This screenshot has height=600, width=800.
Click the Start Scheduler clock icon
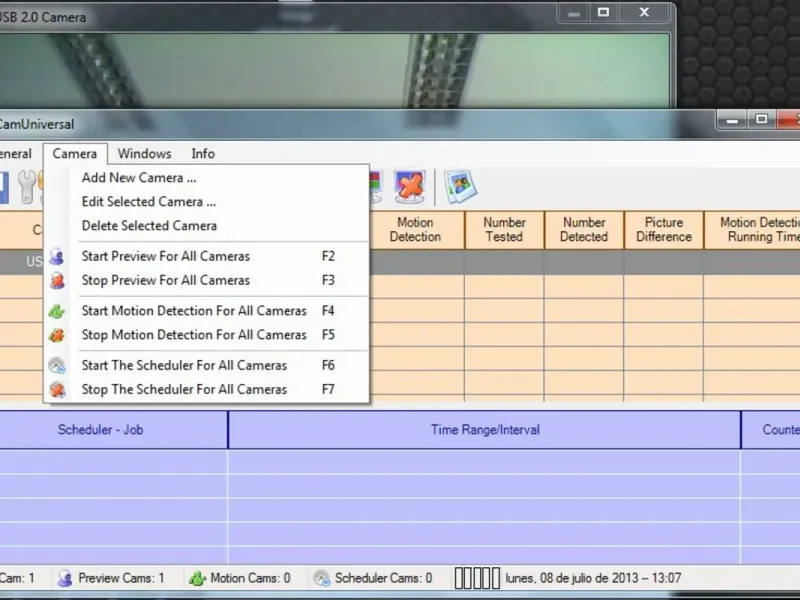pos(57,365)
